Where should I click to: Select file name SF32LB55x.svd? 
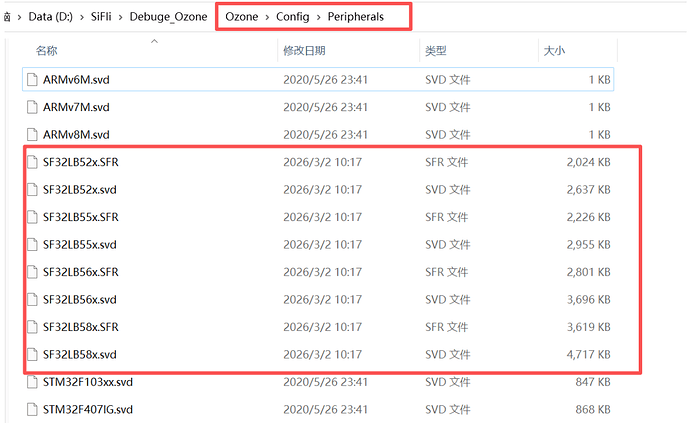[80, 244]
